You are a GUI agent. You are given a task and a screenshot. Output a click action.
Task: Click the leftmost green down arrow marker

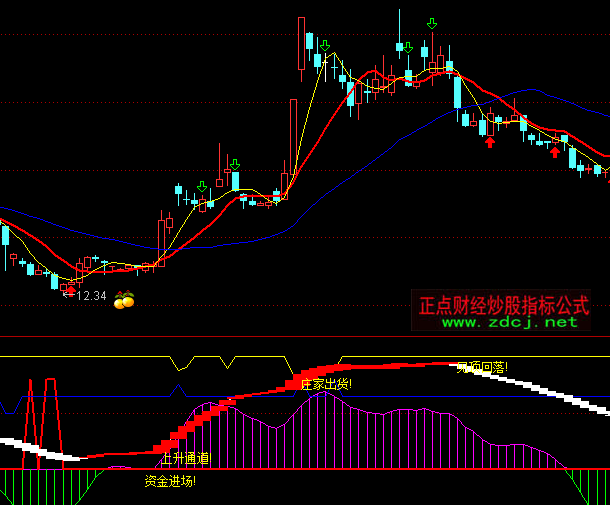(x=202, y=186)
